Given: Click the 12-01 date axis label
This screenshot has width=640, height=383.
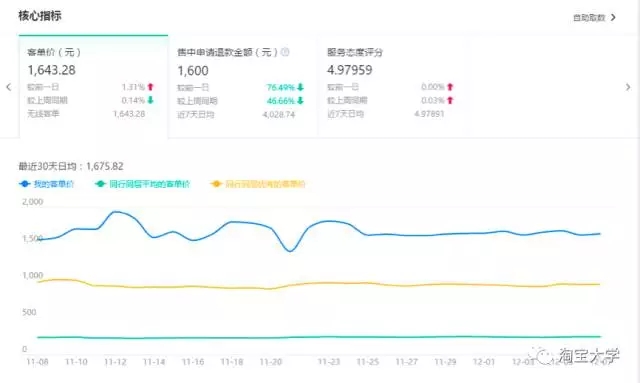Looking at the screenshot, I should click(x=484, y=362).
